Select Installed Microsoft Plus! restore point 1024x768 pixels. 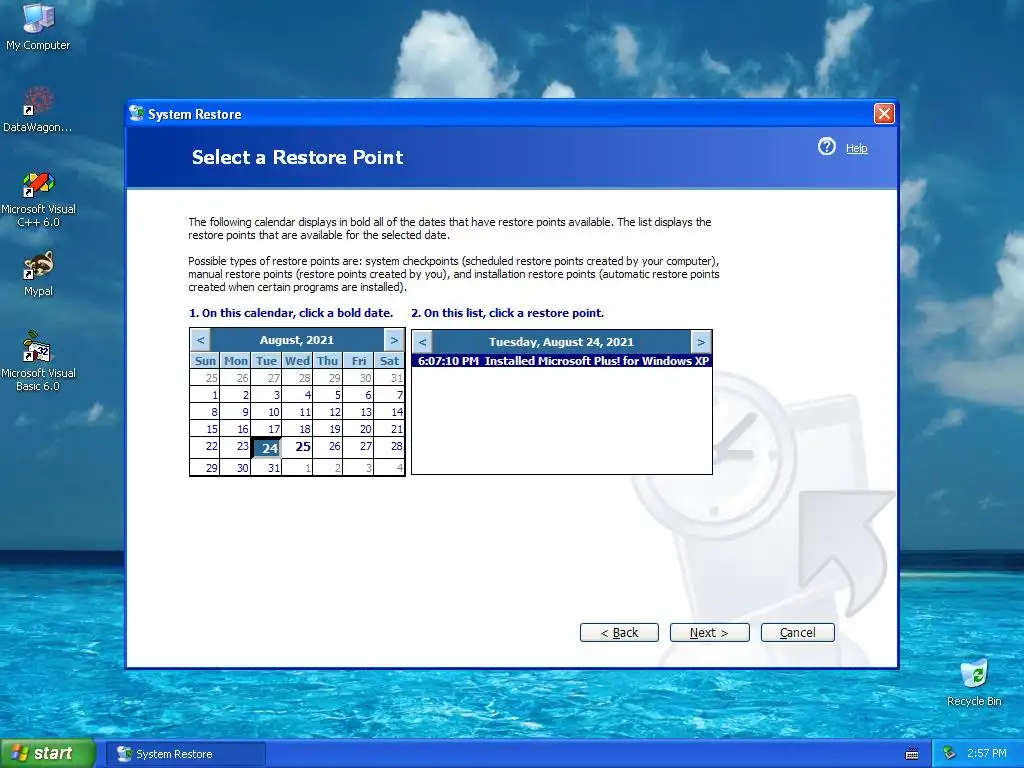[562, 360]
